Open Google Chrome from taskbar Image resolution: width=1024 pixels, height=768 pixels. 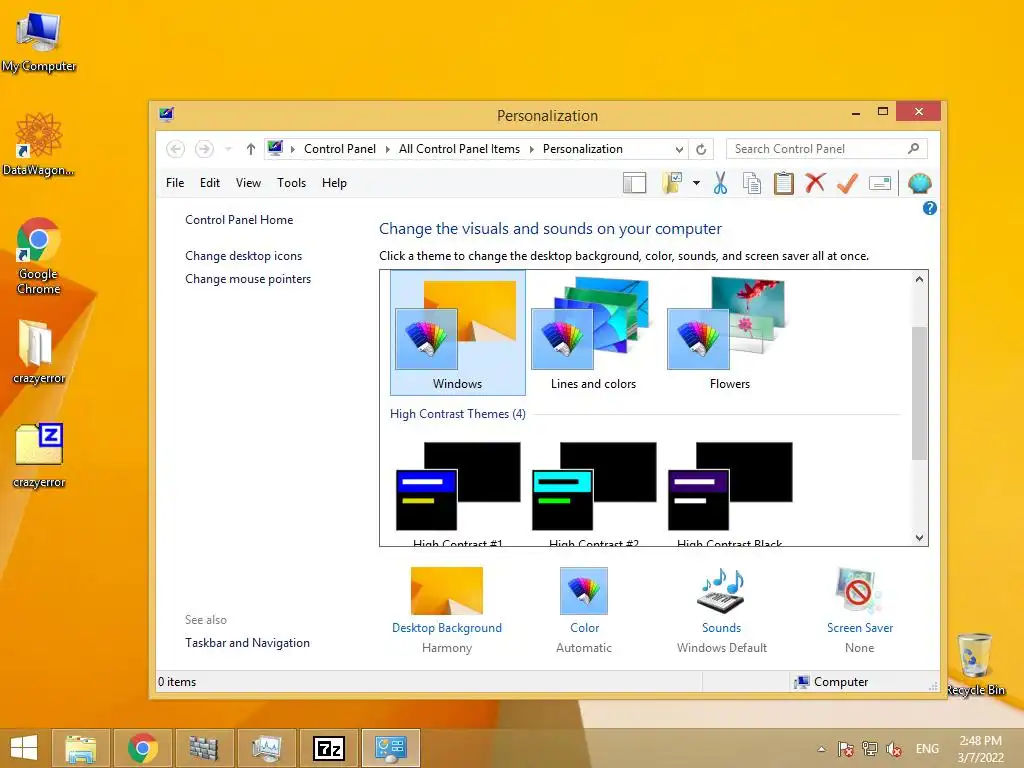[x=142, y=748]
